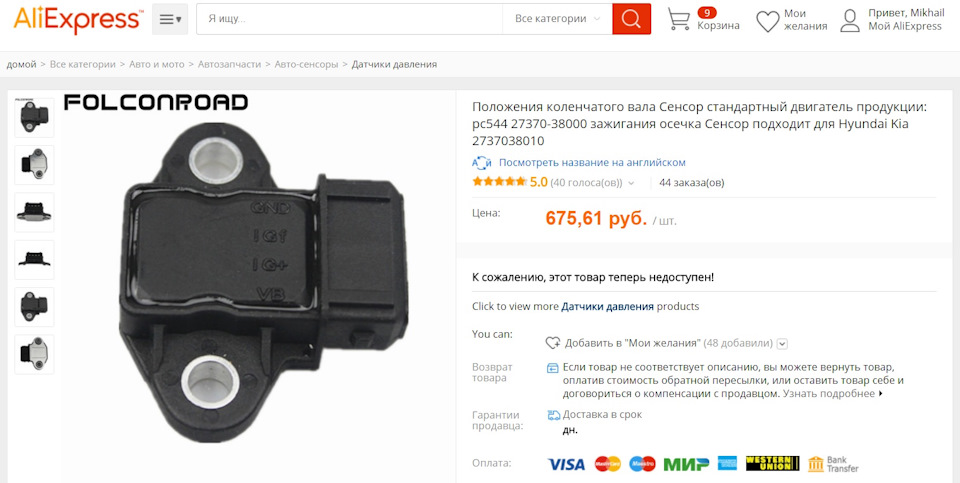Expand the rating votes breakdown arrow
This screenshot has width=960, height=483.
click(632, 182)
